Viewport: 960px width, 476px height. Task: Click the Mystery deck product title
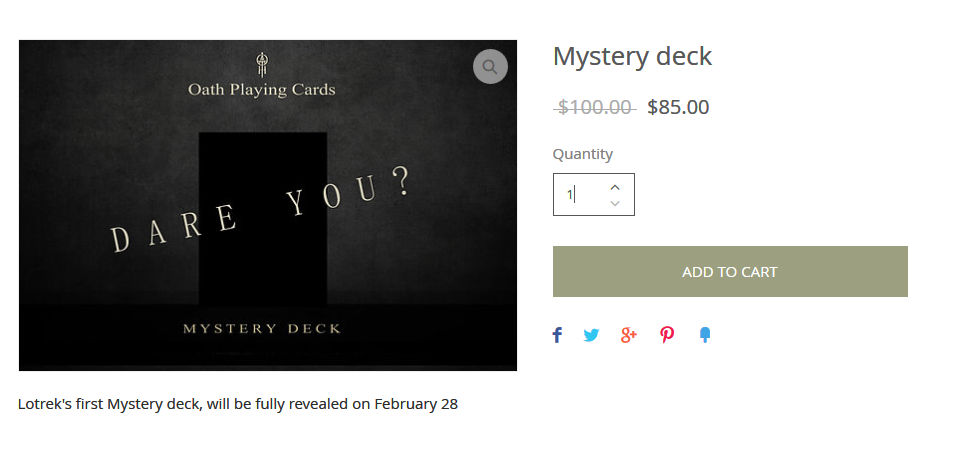tap(632, 56)
